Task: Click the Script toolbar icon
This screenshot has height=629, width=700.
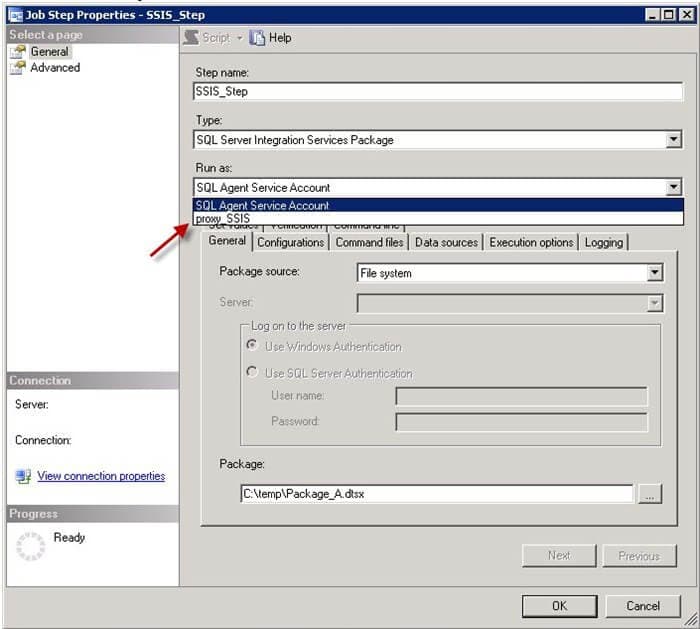Action: (191, 37)
